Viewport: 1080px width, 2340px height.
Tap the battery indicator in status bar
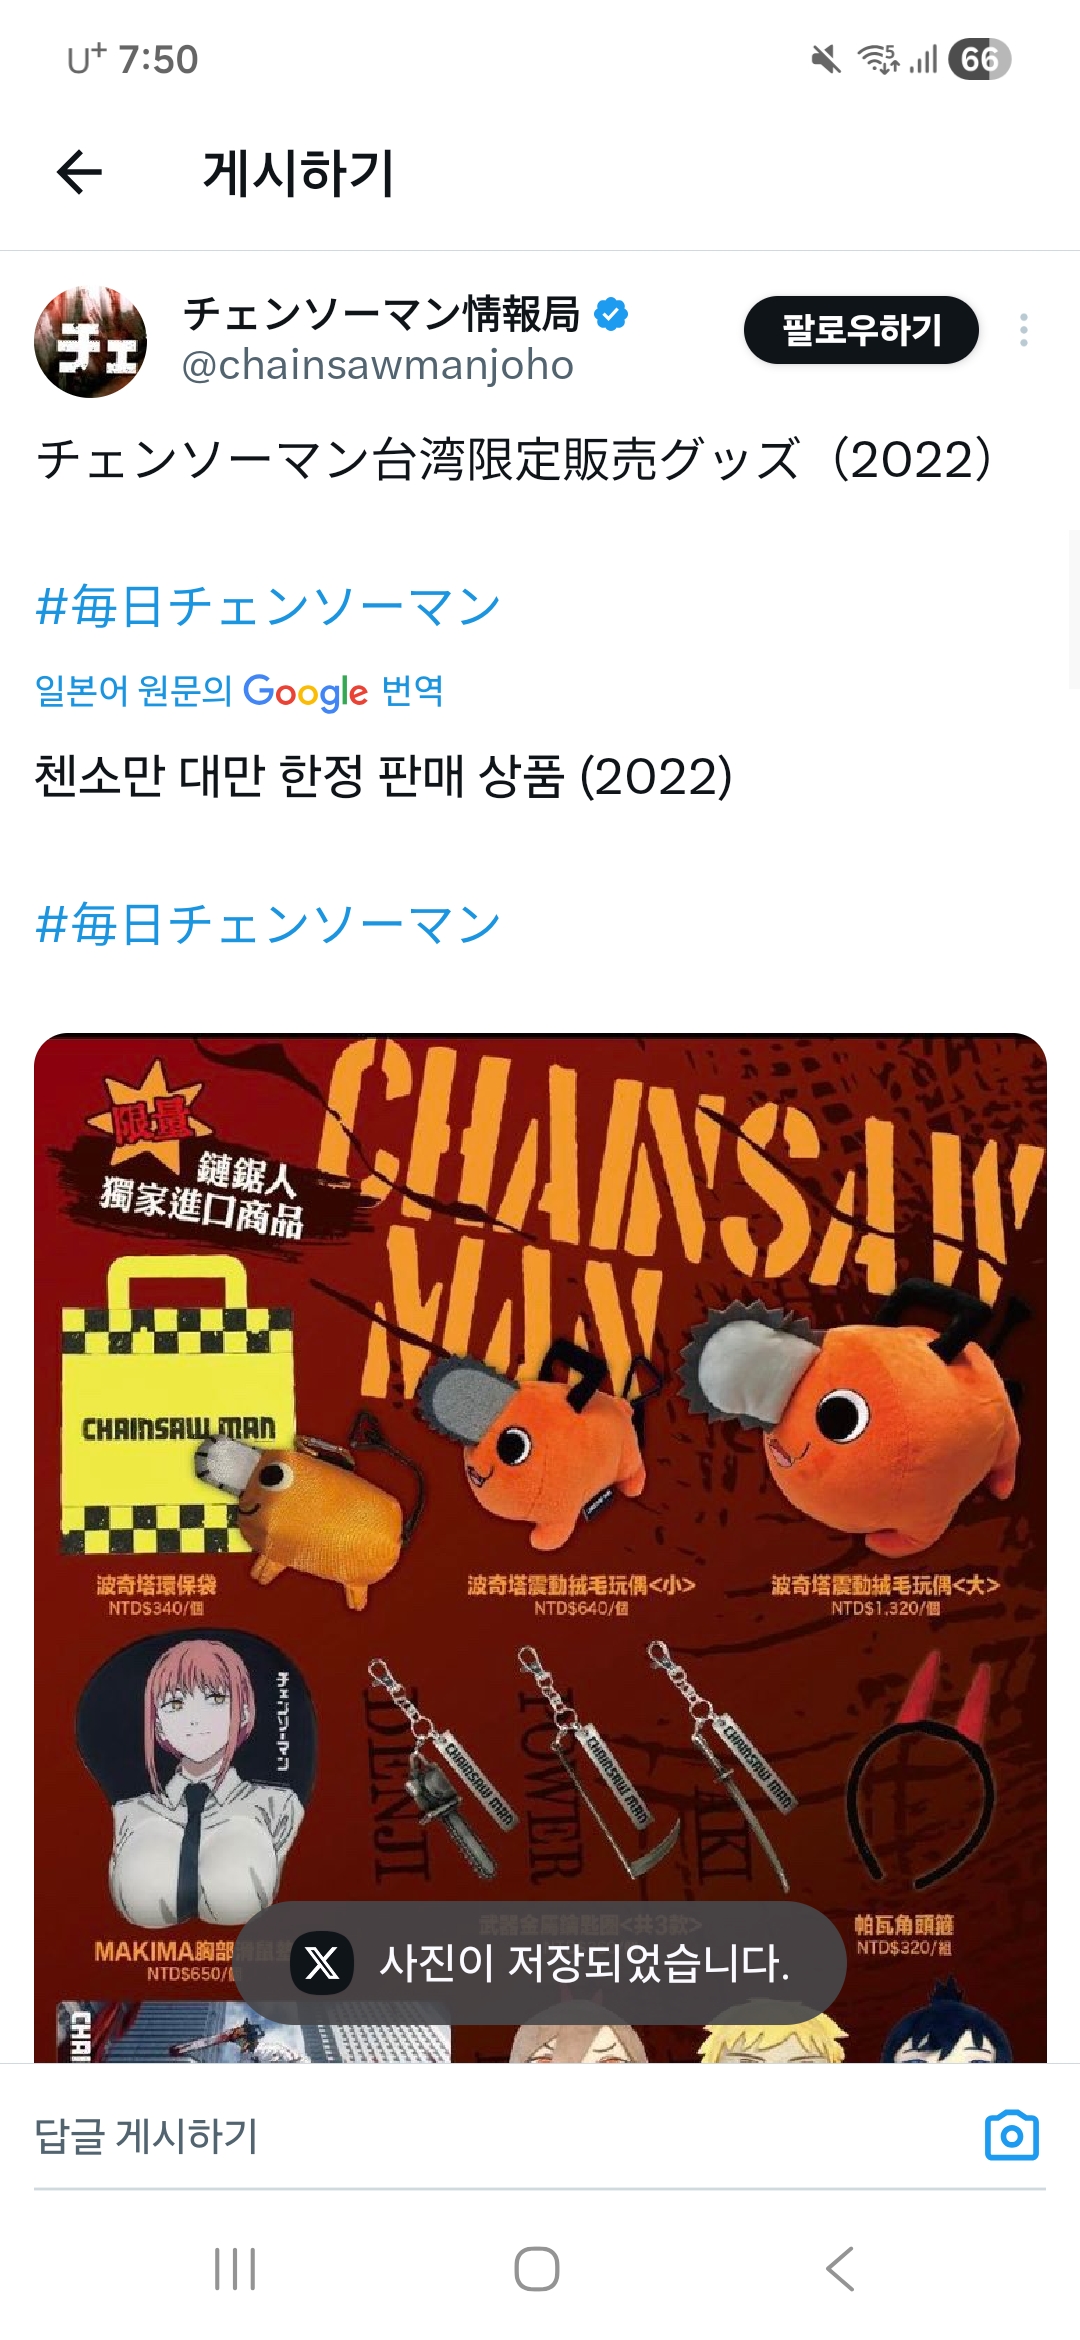pyautogui.click(x=979, y=59)
